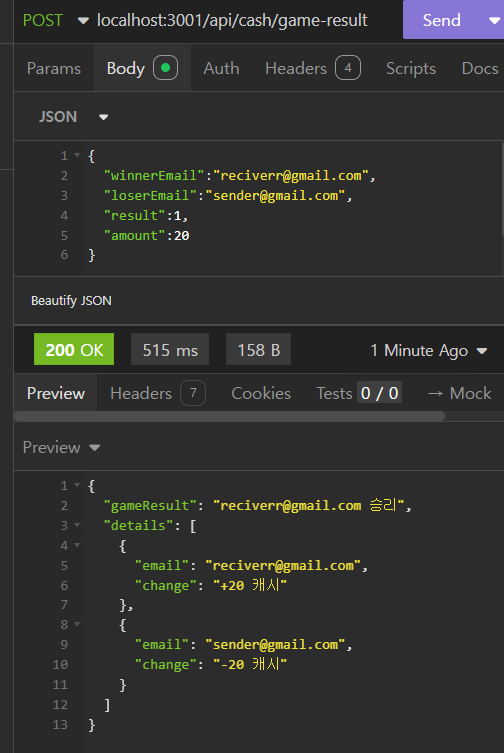This screenshot has width=504, height=753.
Task: Open the Auth tab
Action: [221, 68]
